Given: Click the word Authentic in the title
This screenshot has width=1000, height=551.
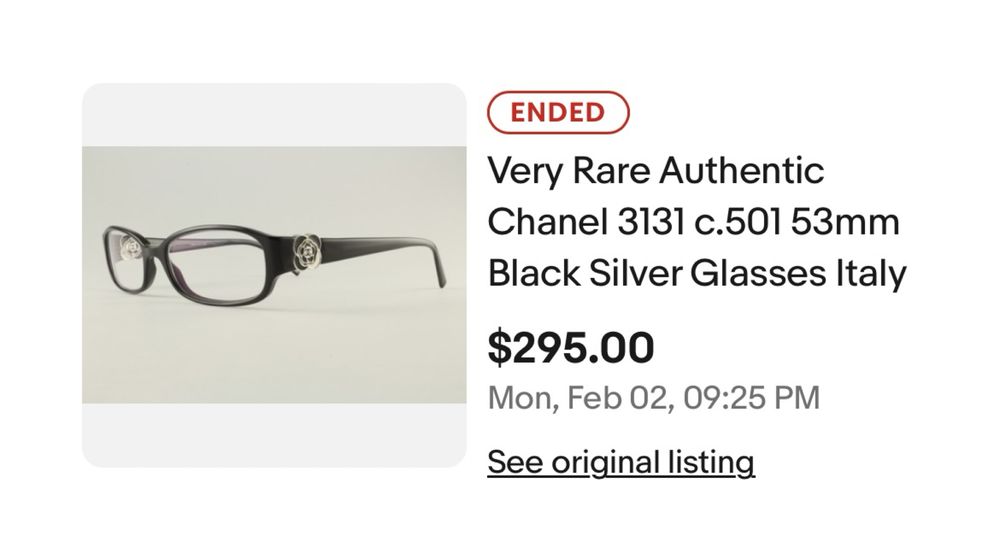Looking at the screenshot, I should click(742, 170).
